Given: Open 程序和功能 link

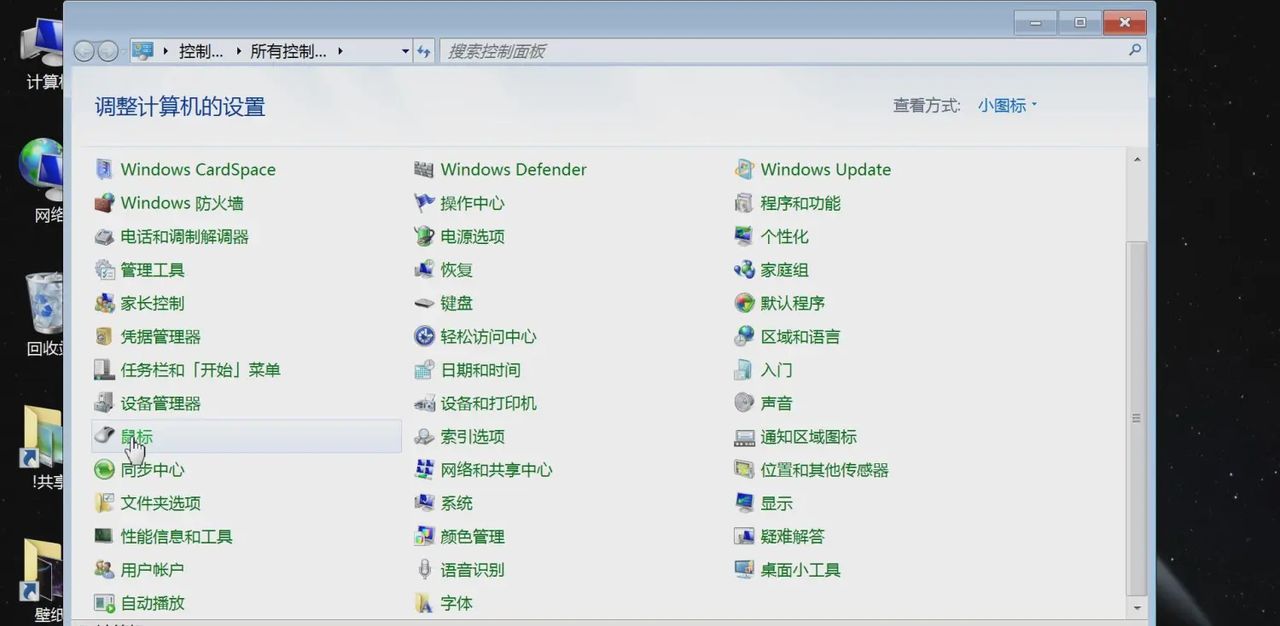Looking at the screenshot, I should coord(800,203).
